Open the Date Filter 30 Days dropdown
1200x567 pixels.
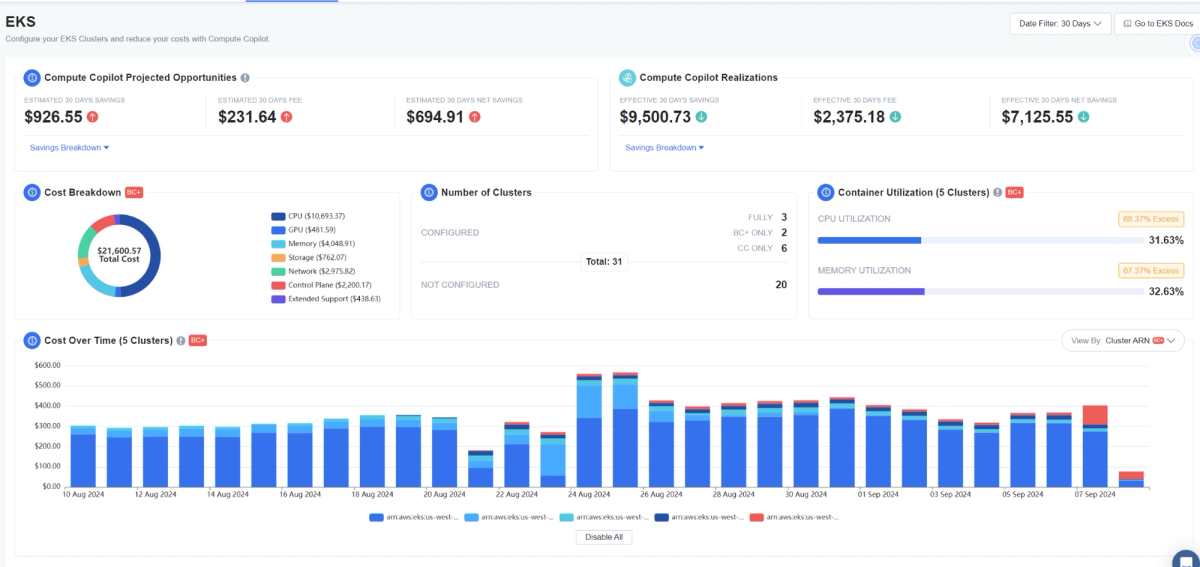pos(1061,23)
